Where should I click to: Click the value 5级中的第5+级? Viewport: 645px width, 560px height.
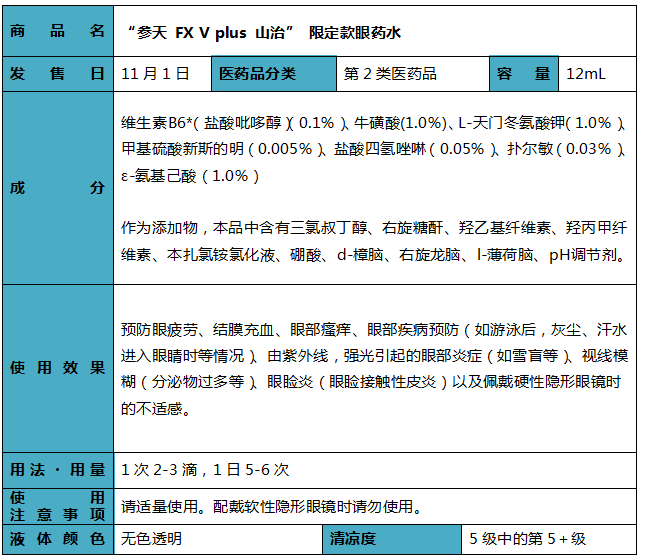pyautogui.click(x=528, y=539)
